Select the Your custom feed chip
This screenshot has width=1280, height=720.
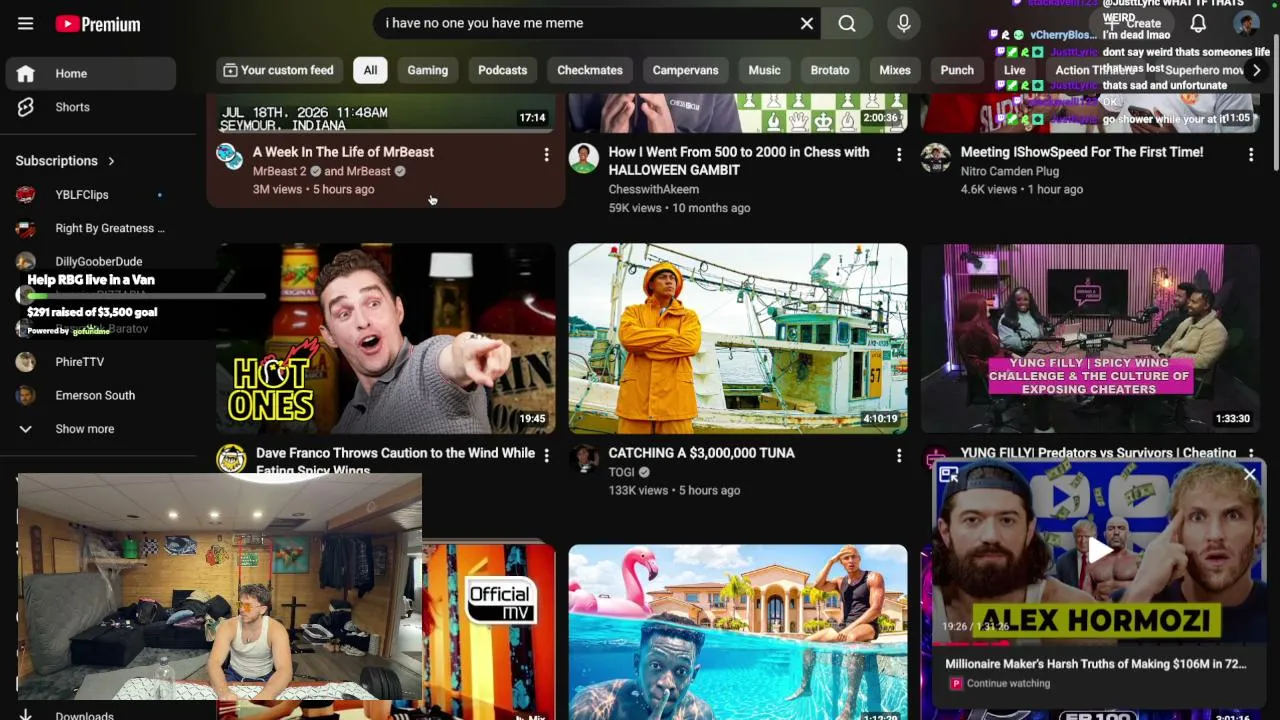click(278, 70)
